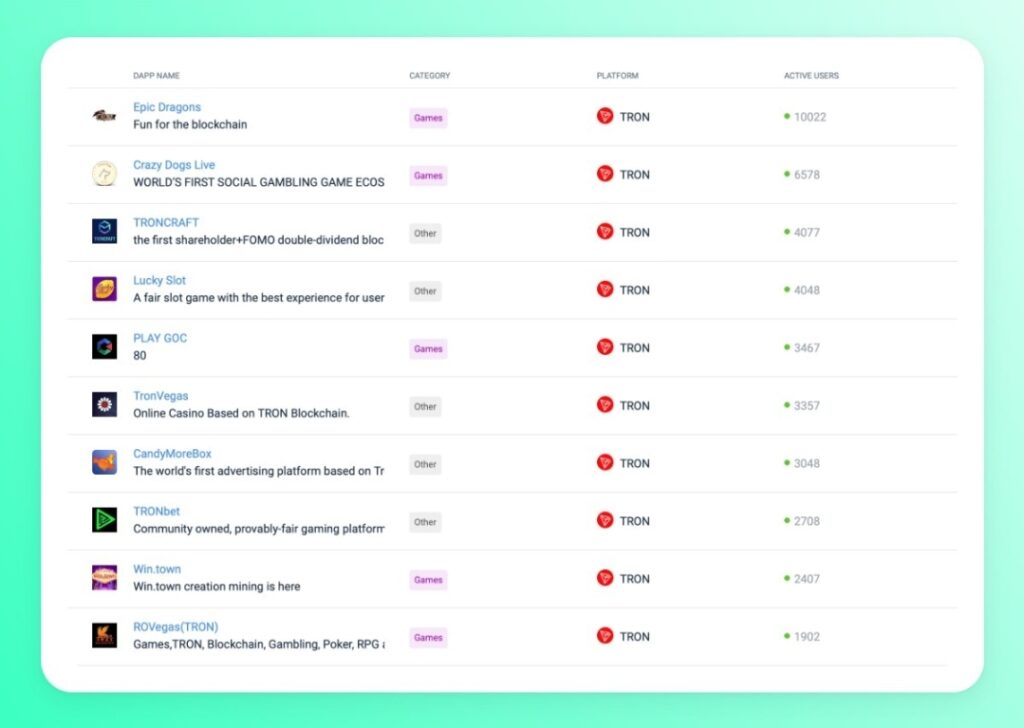This screenshot has height=728, width=1024.
Task: Click the active users count 3357
Action: pyautogui.click(x=807, y=405)
